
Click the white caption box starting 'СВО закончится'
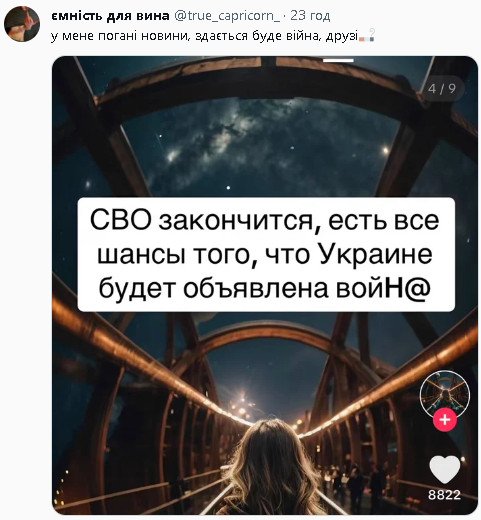266,254
